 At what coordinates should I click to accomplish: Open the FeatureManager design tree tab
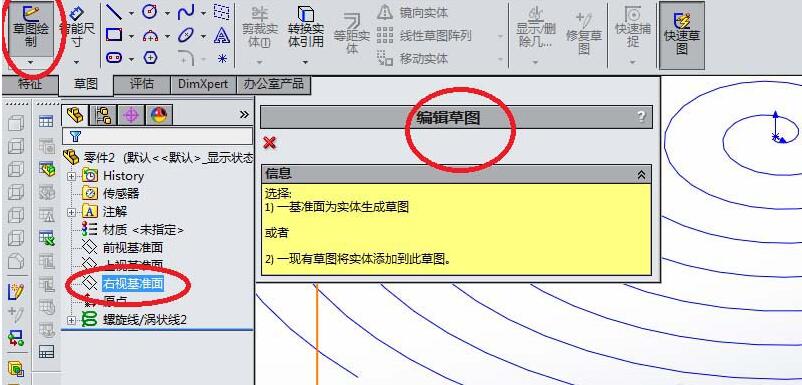(x=74, y=115)
